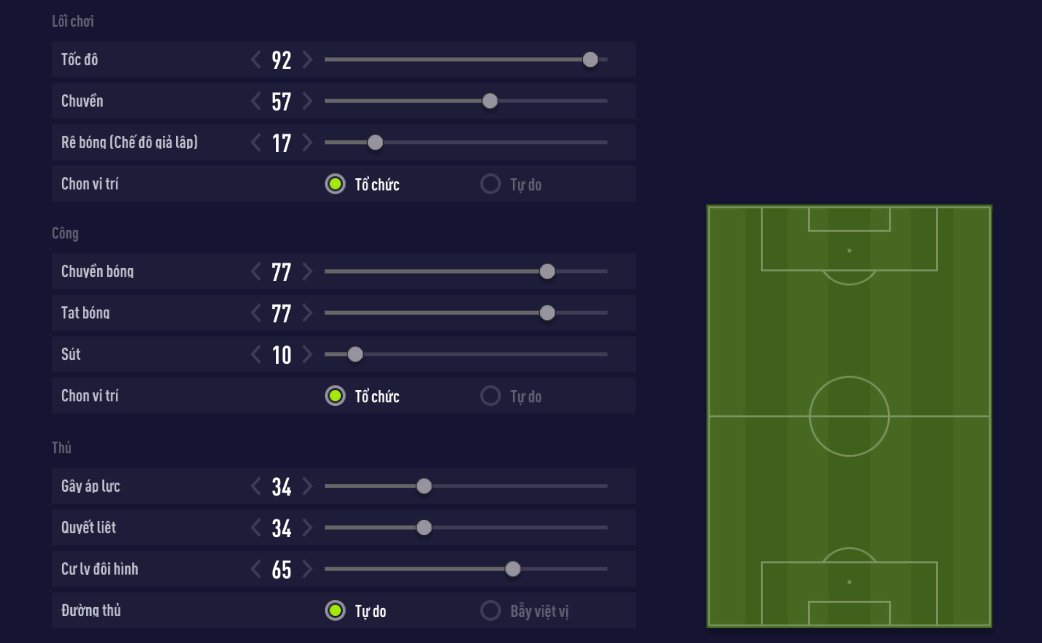This screenshot has height=643, width=1042.
Task: Select Tự do for Đường thủ
Action: pyautogui.click(x=335, y=611)
